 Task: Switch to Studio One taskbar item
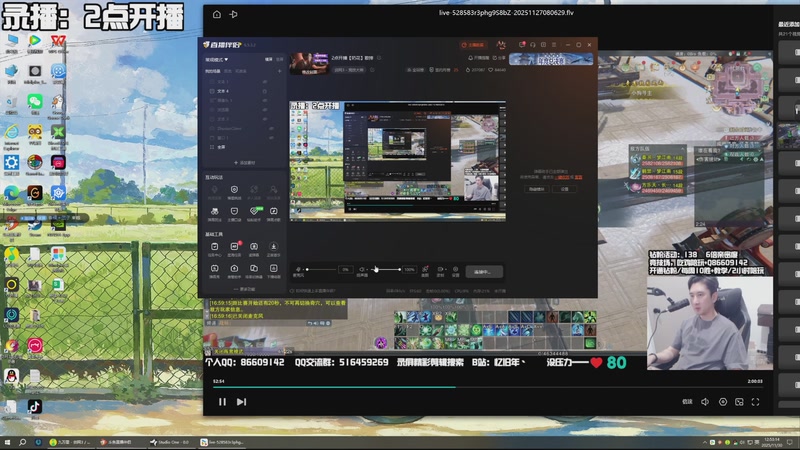click(170, 442)
